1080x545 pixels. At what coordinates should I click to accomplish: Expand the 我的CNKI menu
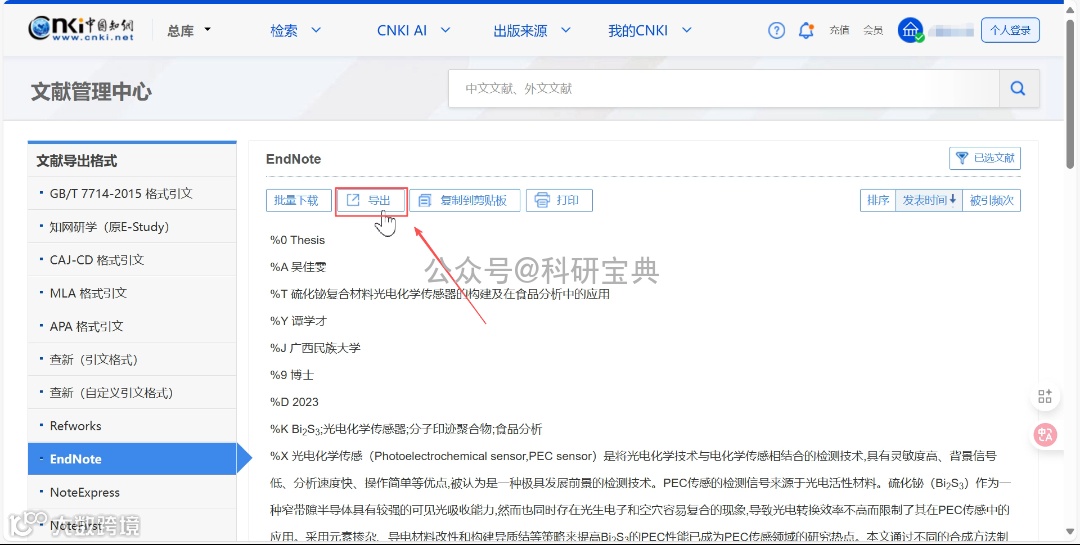click(x=650, y=30)
